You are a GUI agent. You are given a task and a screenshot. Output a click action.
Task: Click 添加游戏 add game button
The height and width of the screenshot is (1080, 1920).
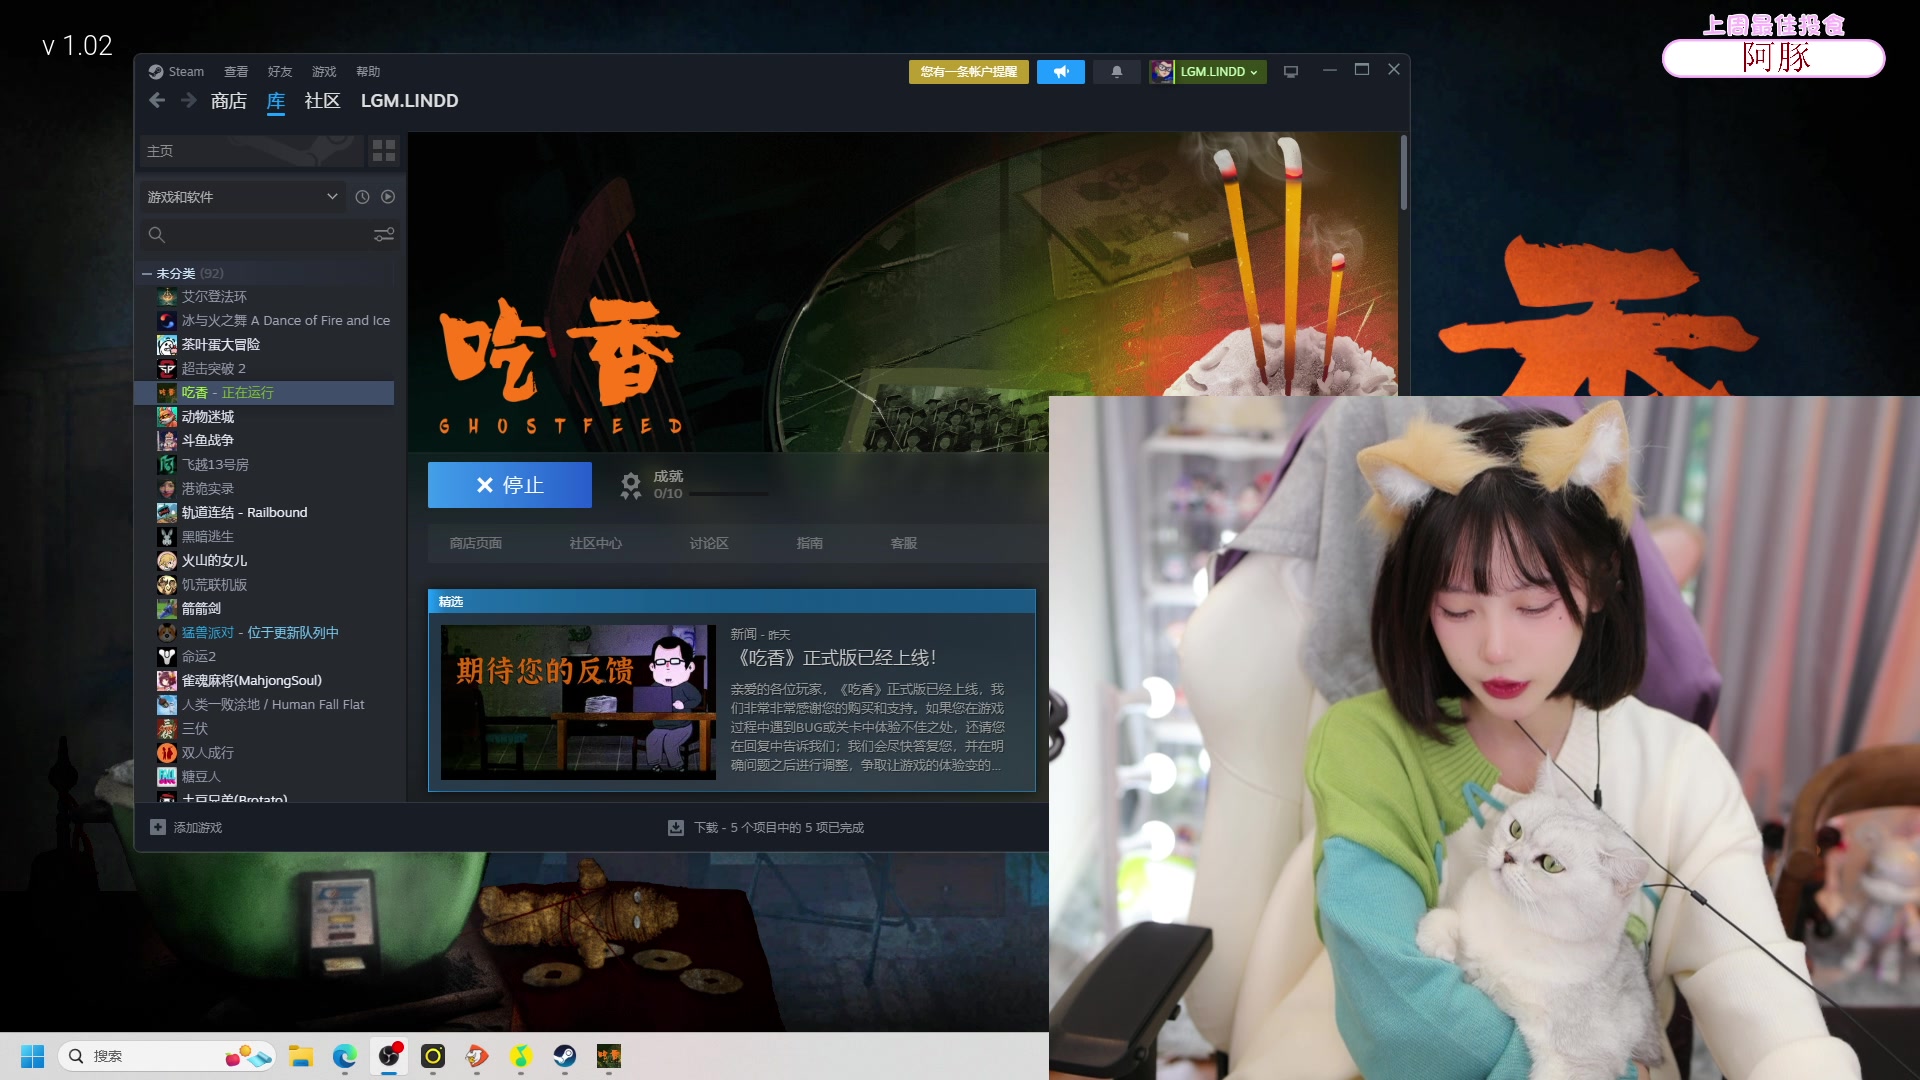tap(187, 828)
